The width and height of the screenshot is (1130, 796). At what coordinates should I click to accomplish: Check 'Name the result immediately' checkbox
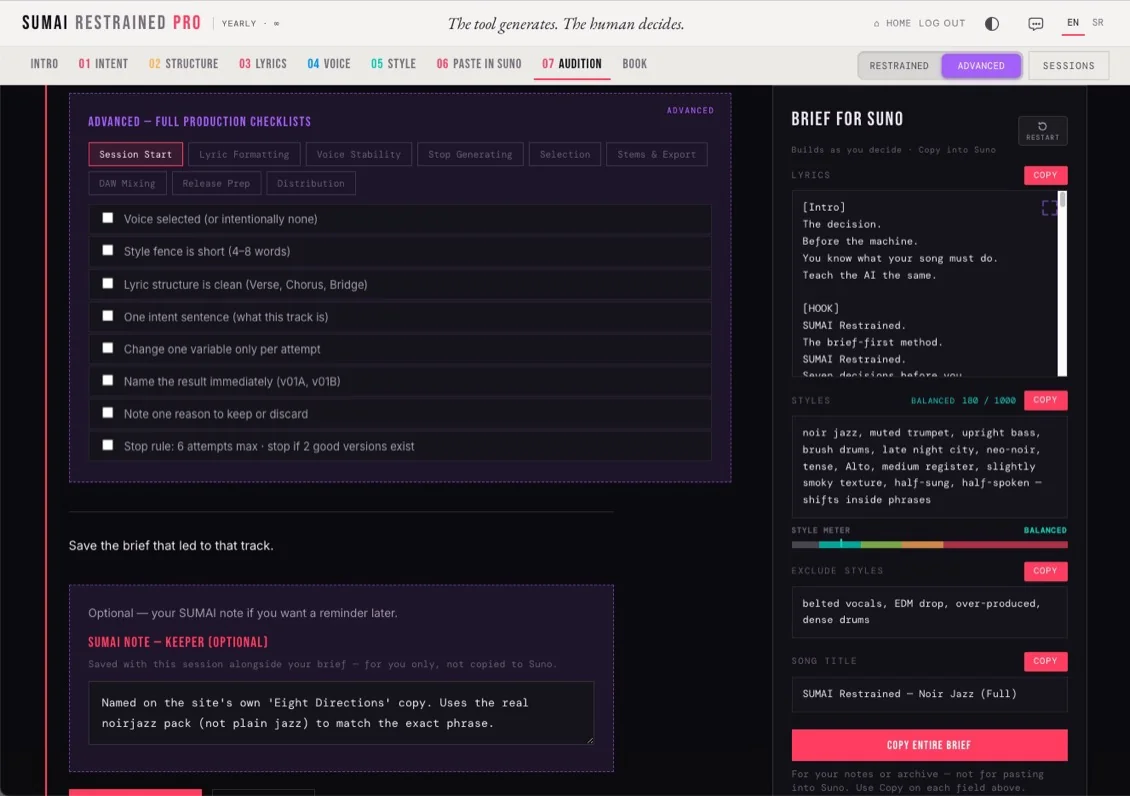(107, 380)
